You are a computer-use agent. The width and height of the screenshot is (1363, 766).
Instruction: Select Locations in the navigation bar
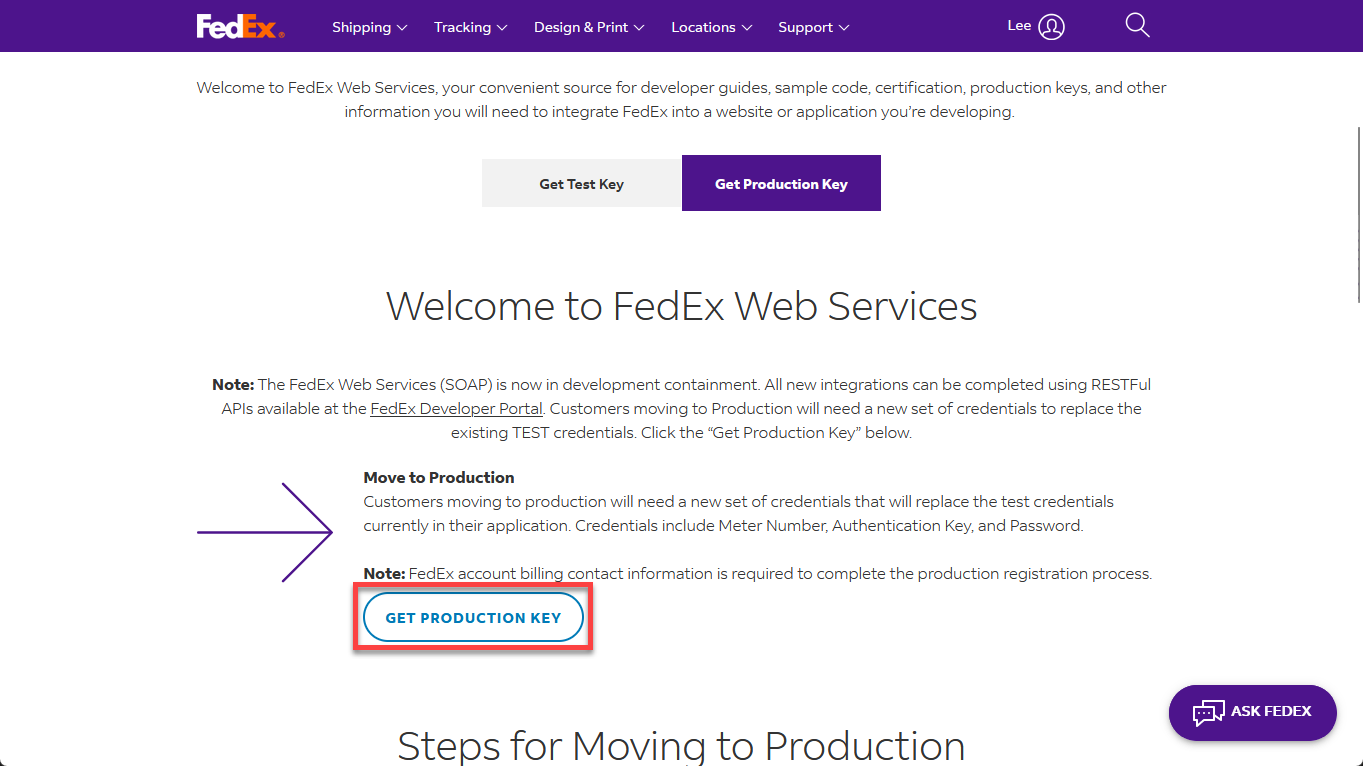coord(702,27)
